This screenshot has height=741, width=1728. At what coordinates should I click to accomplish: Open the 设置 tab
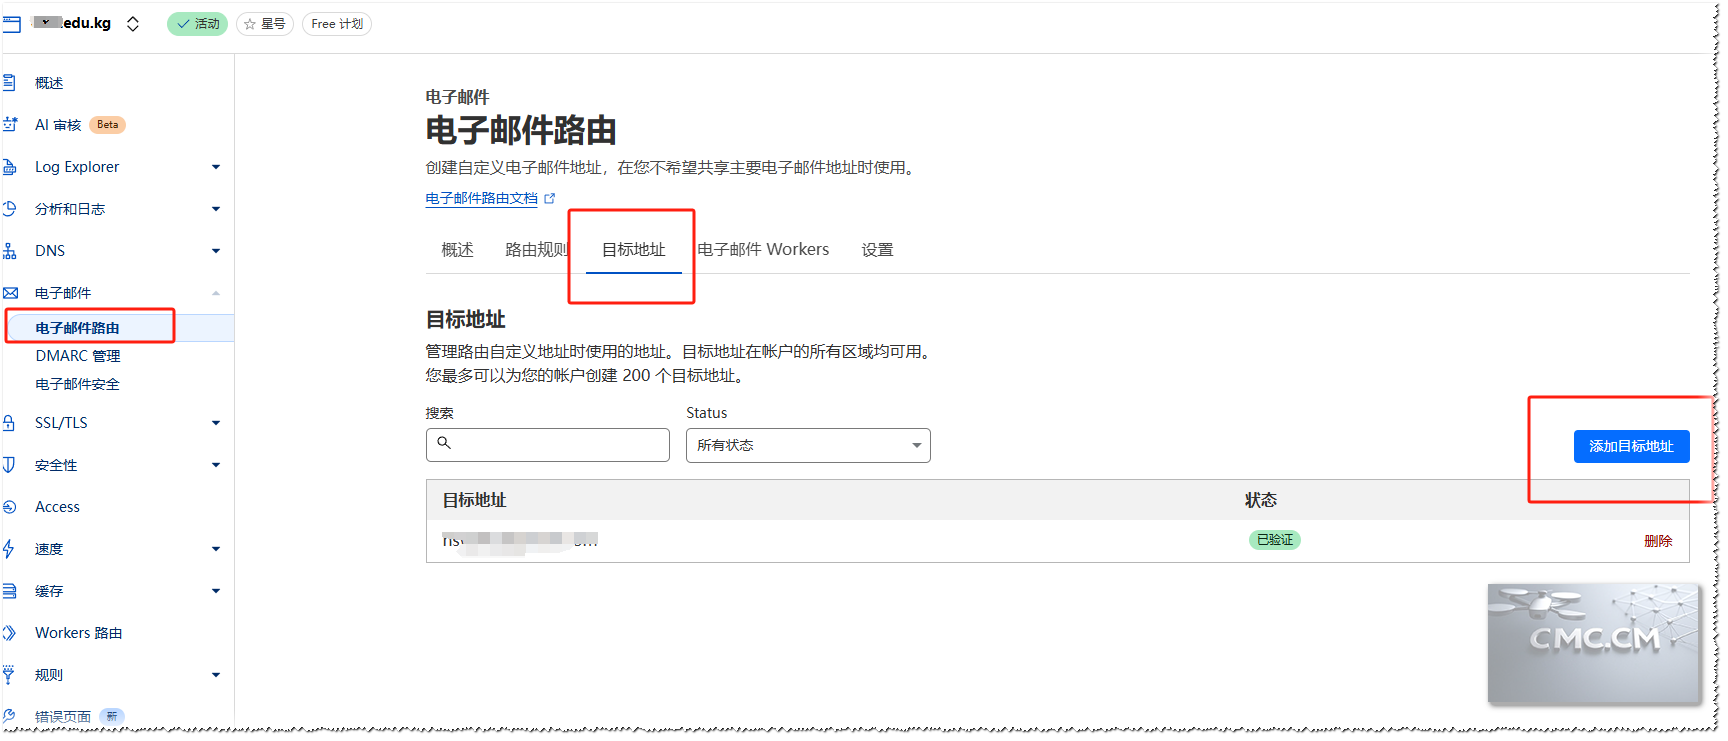pos(877,249)
